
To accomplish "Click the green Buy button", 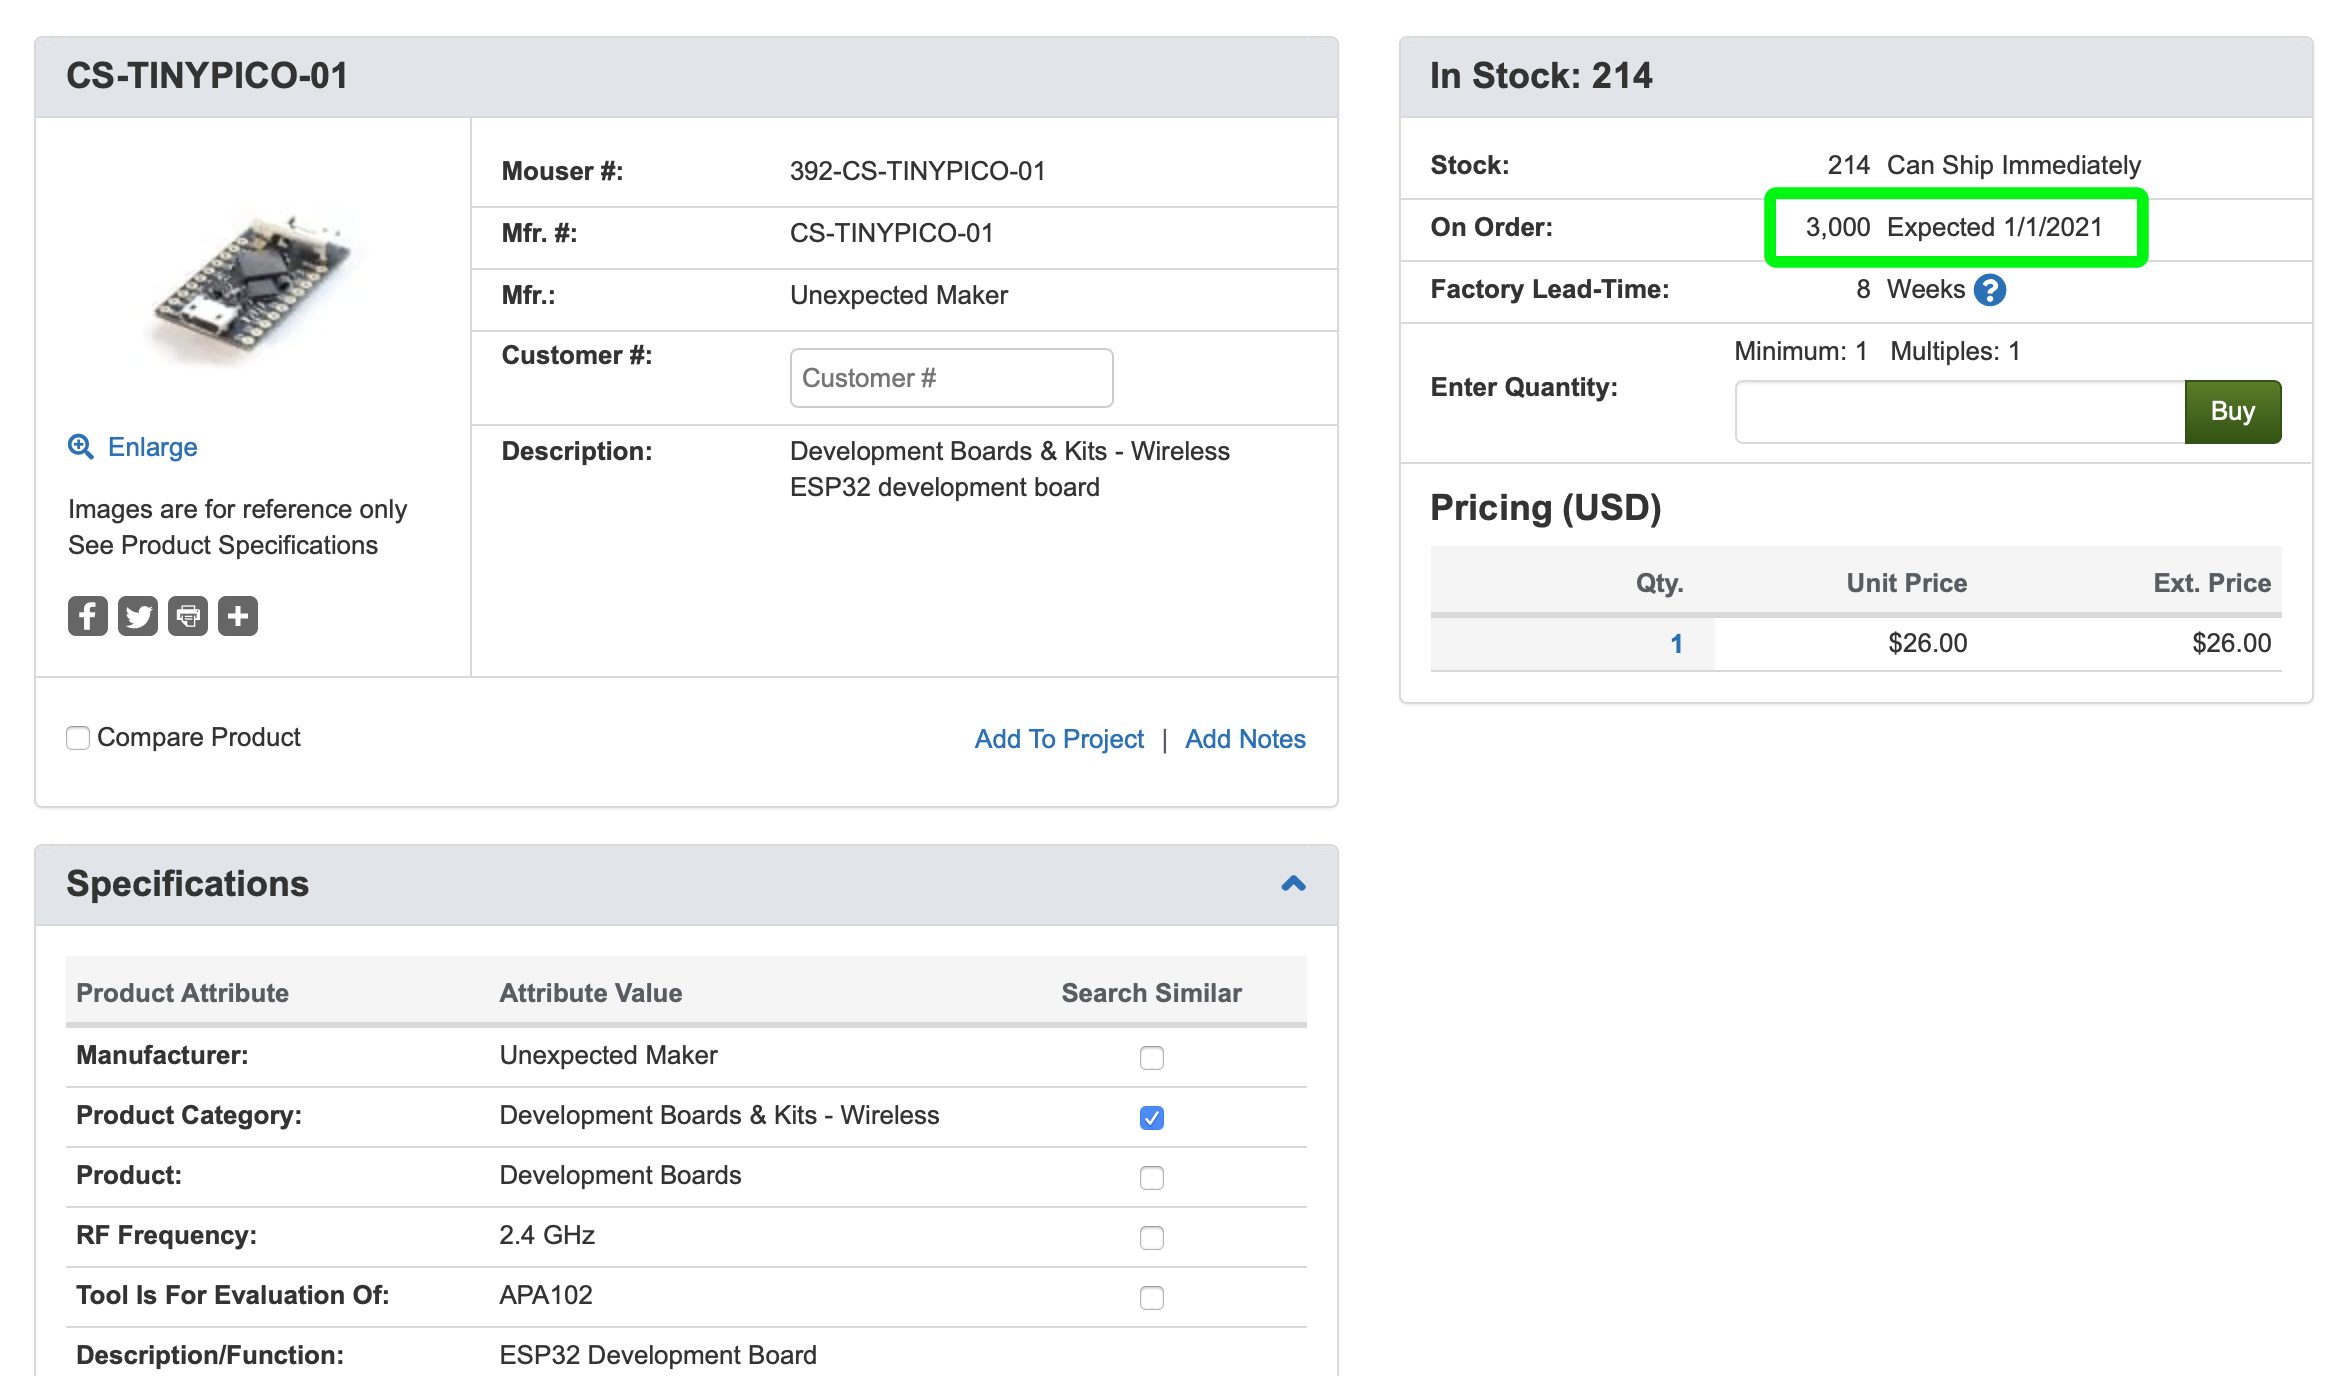I will 2233,411.
